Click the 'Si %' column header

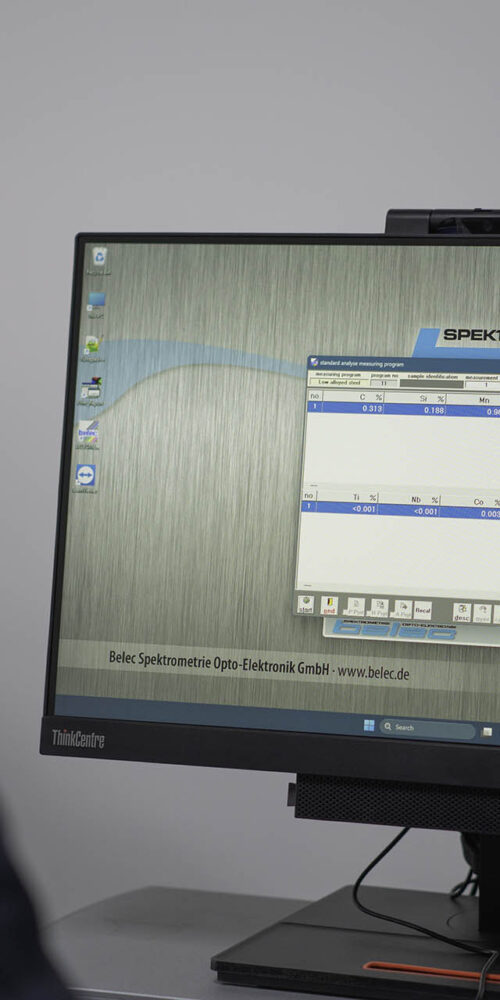coord(415,399)
